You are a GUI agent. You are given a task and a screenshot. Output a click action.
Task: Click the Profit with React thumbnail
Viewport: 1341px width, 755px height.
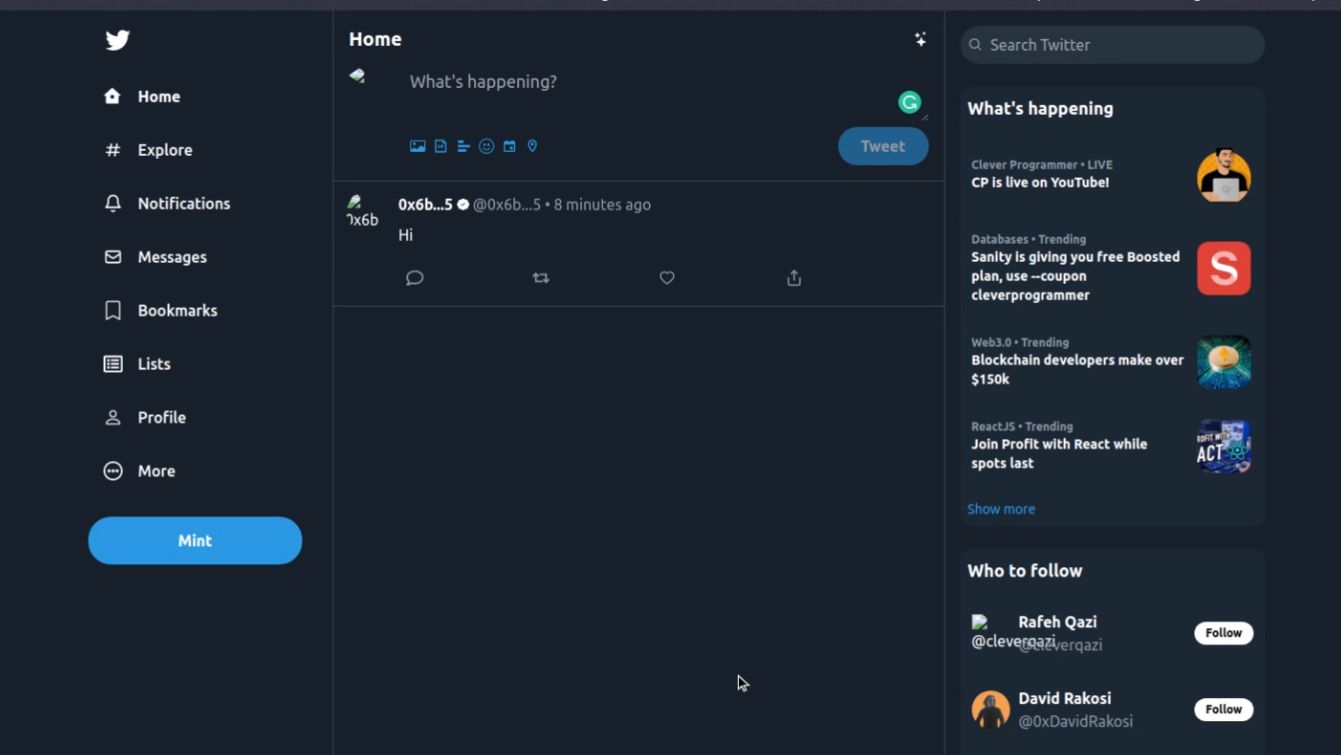[x=1224, y=446]
